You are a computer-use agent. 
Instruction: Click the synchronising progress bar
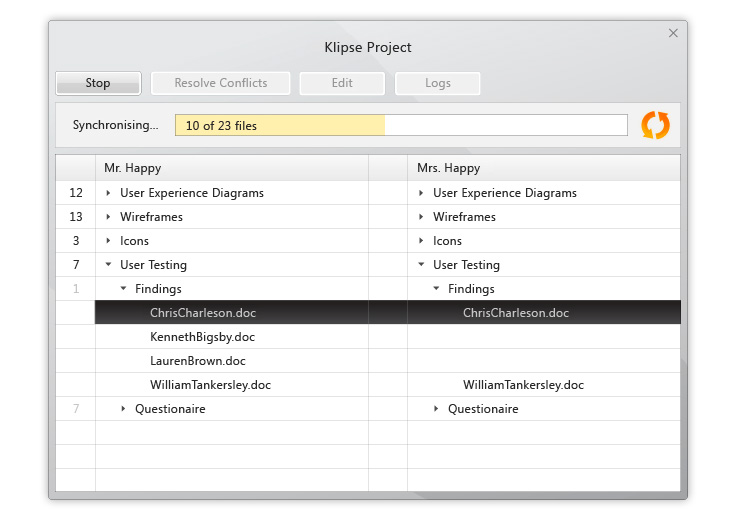point(401,125)
